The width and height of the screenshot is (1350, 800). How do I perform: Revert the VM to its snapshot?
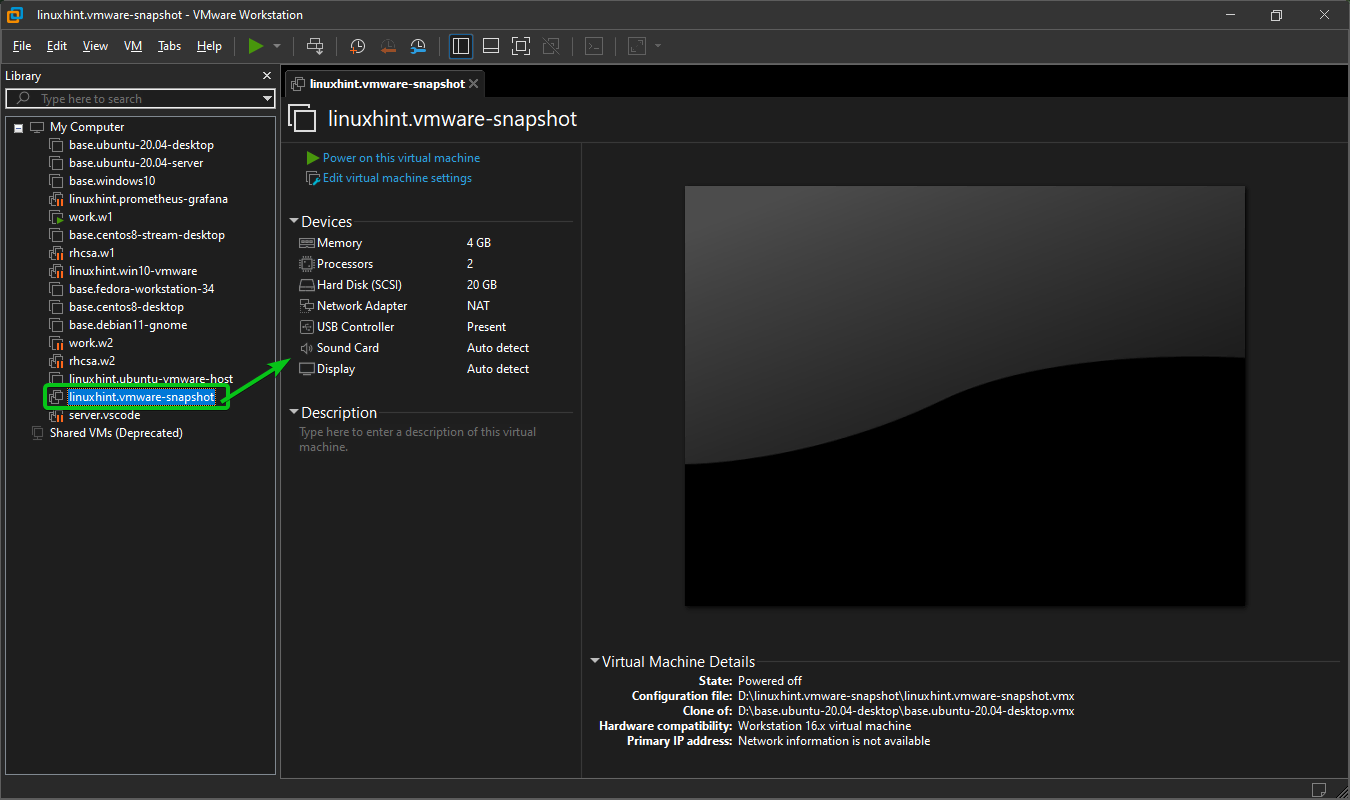pos(388,46)
